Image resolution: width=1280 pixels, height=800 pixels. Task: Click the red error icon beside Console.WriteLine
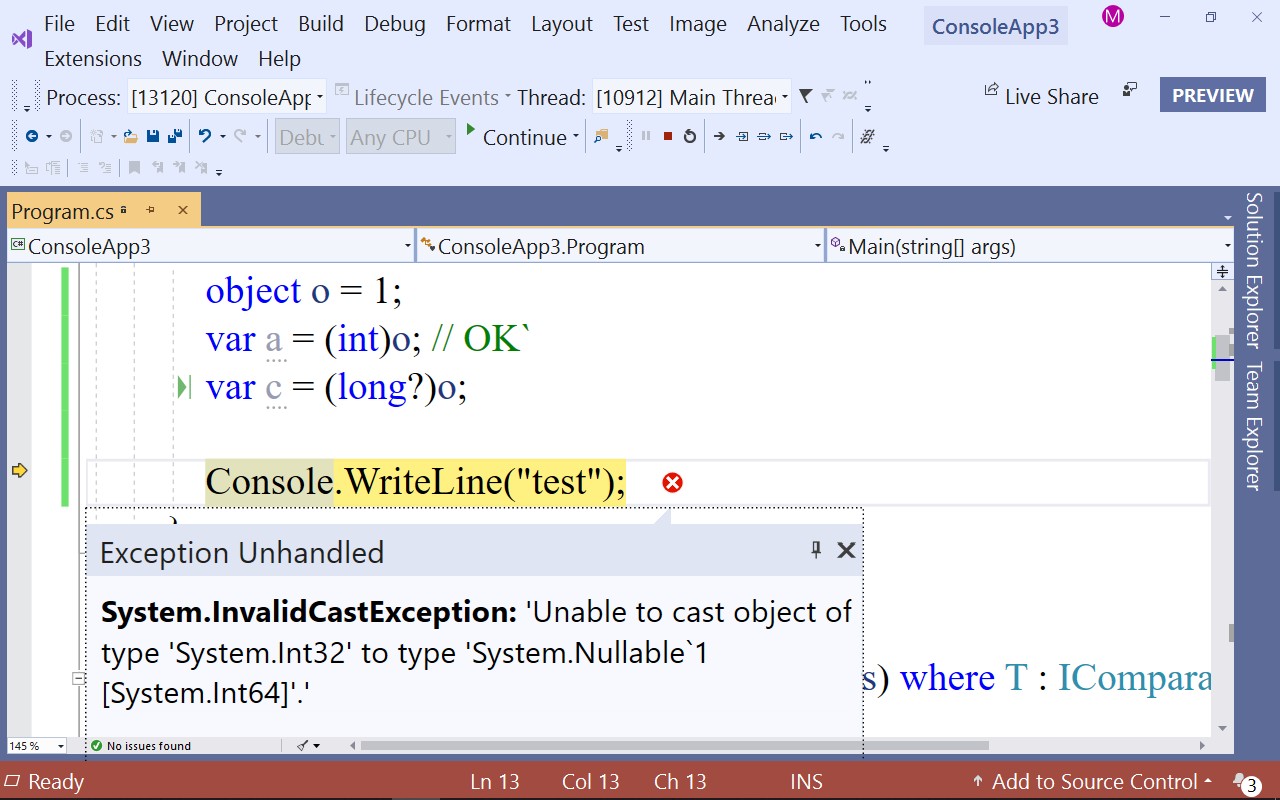click(672, 481)
